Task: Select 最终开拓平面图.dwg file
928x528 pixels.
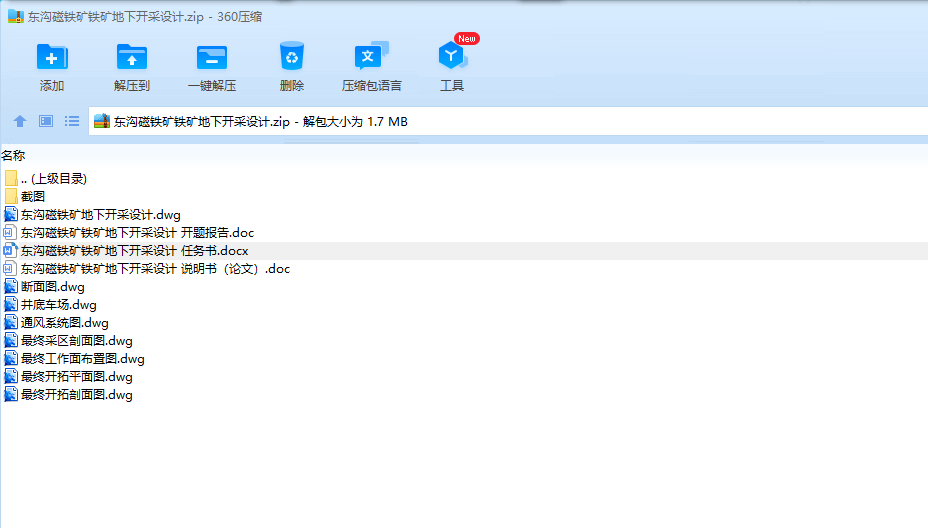Action: click(x=76, y=377)
